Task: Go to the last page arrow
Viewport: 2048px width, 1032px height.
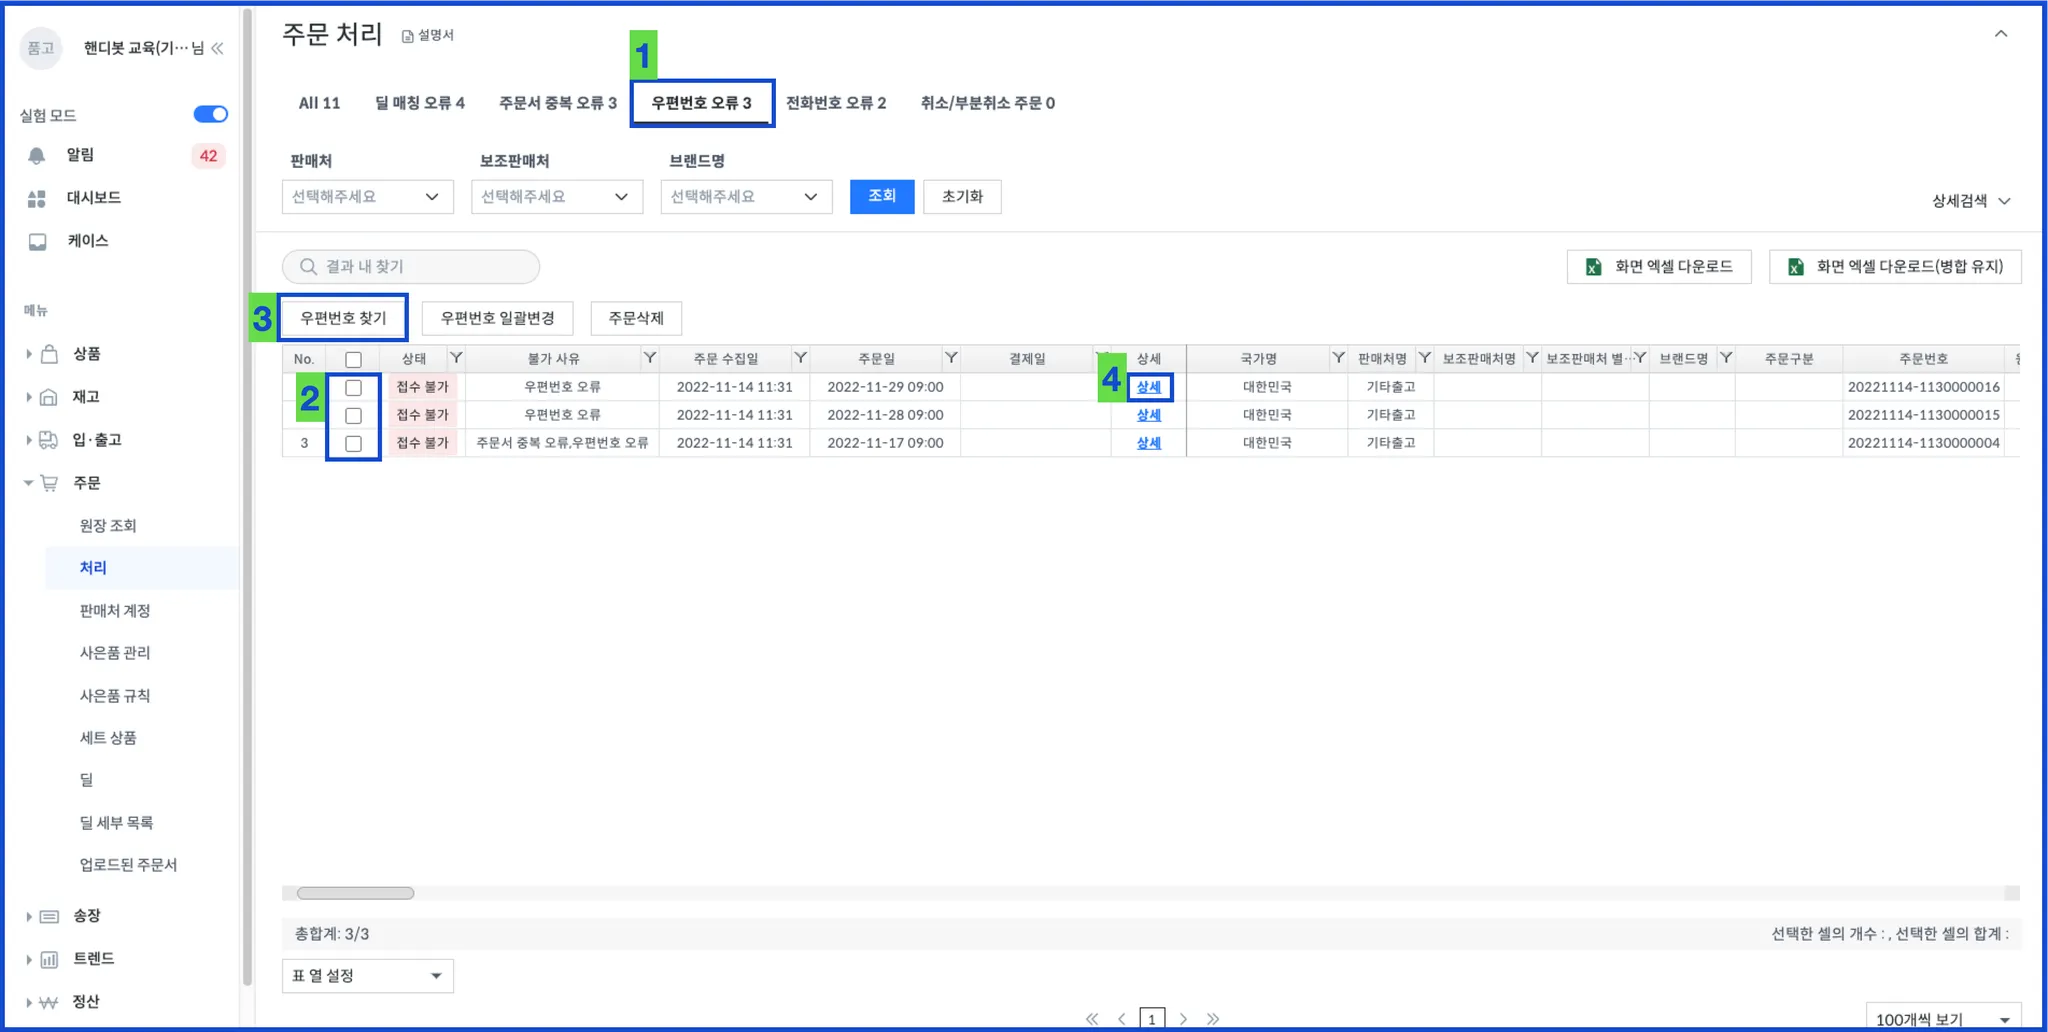Action: coord(1213,1019)
